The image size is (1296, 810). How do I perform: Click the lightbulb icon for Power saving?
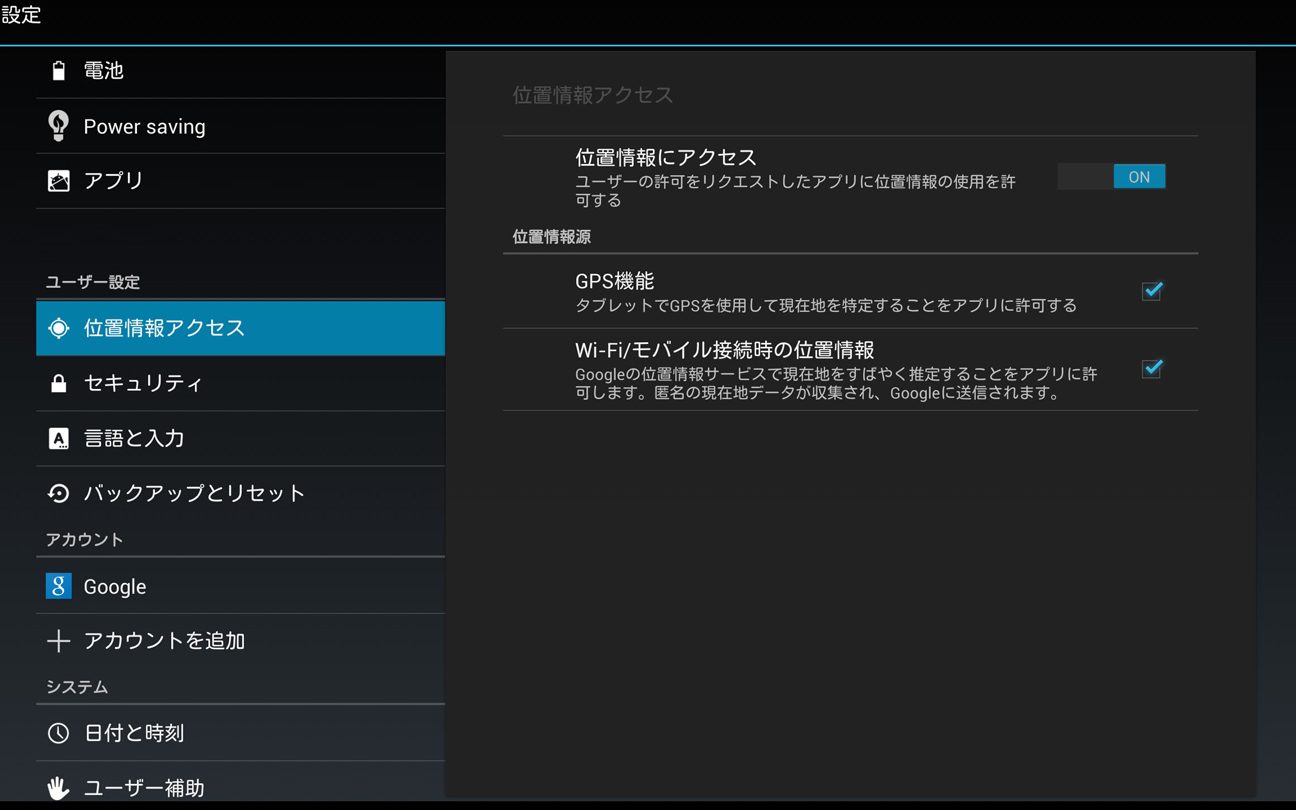[59, 126]
